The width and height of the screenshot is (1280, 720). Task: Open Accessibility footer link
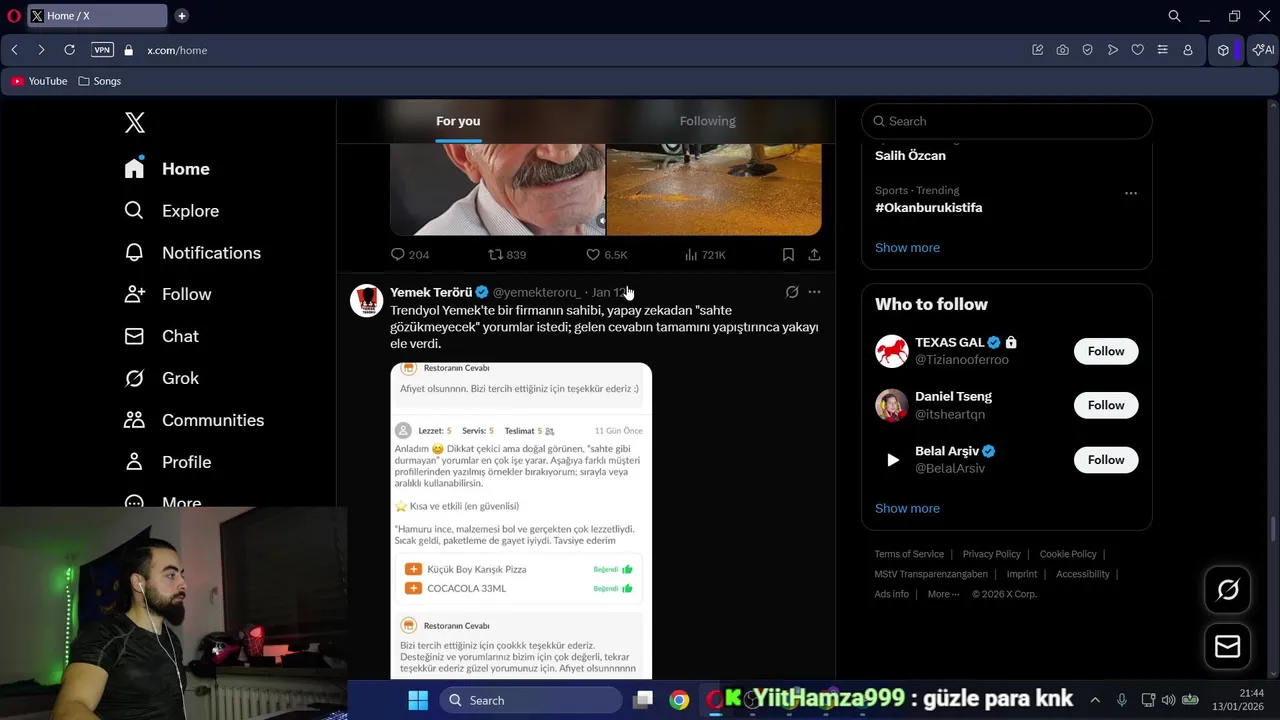[1082, 574]
